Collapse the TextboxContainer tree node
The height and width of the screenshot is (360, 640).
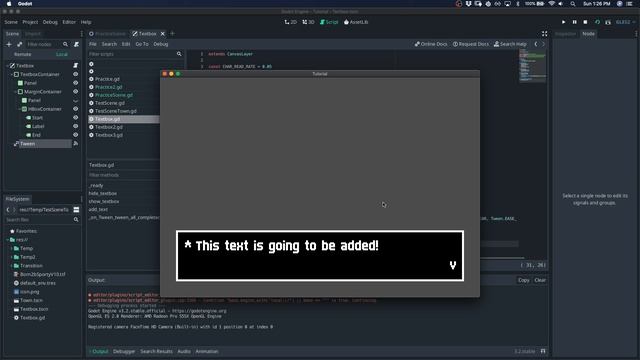click(x=11, y=74)
